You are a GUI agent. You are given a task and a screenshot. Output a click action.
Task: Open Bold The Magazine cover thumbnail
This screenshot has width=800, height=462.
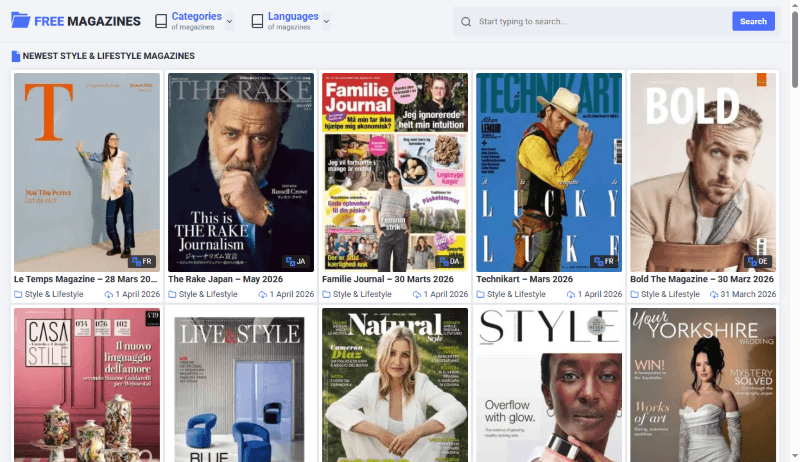coord(703,172)
